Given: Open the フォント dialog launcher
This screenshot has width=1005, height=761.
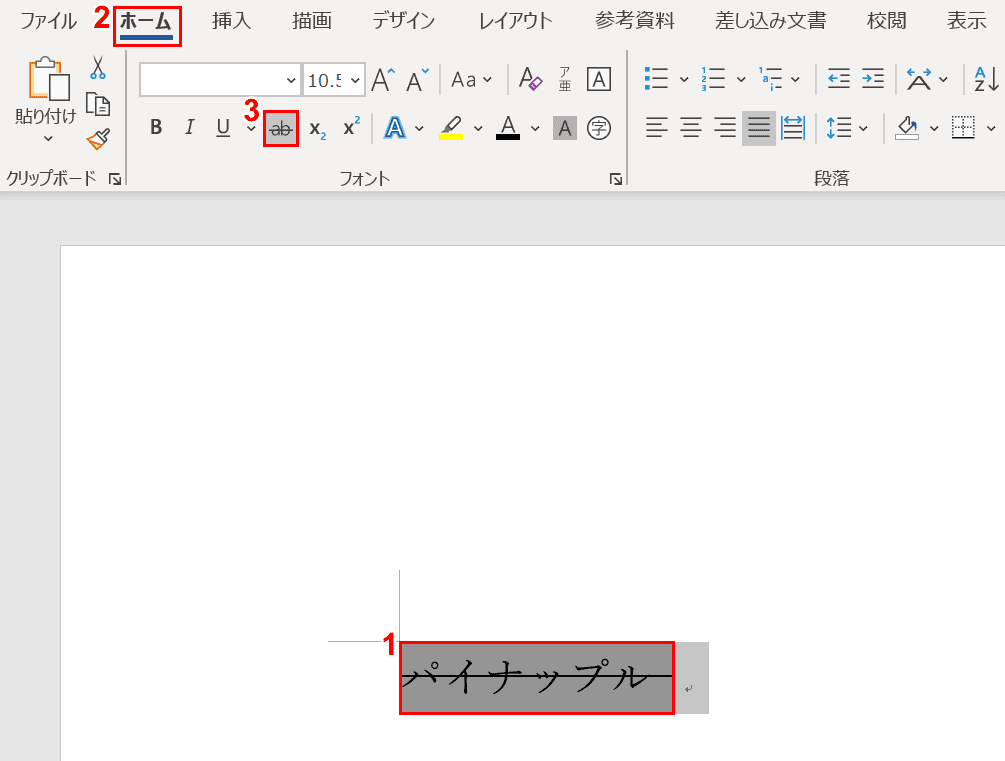Looking at the screenshot, I should coord(616,180).
